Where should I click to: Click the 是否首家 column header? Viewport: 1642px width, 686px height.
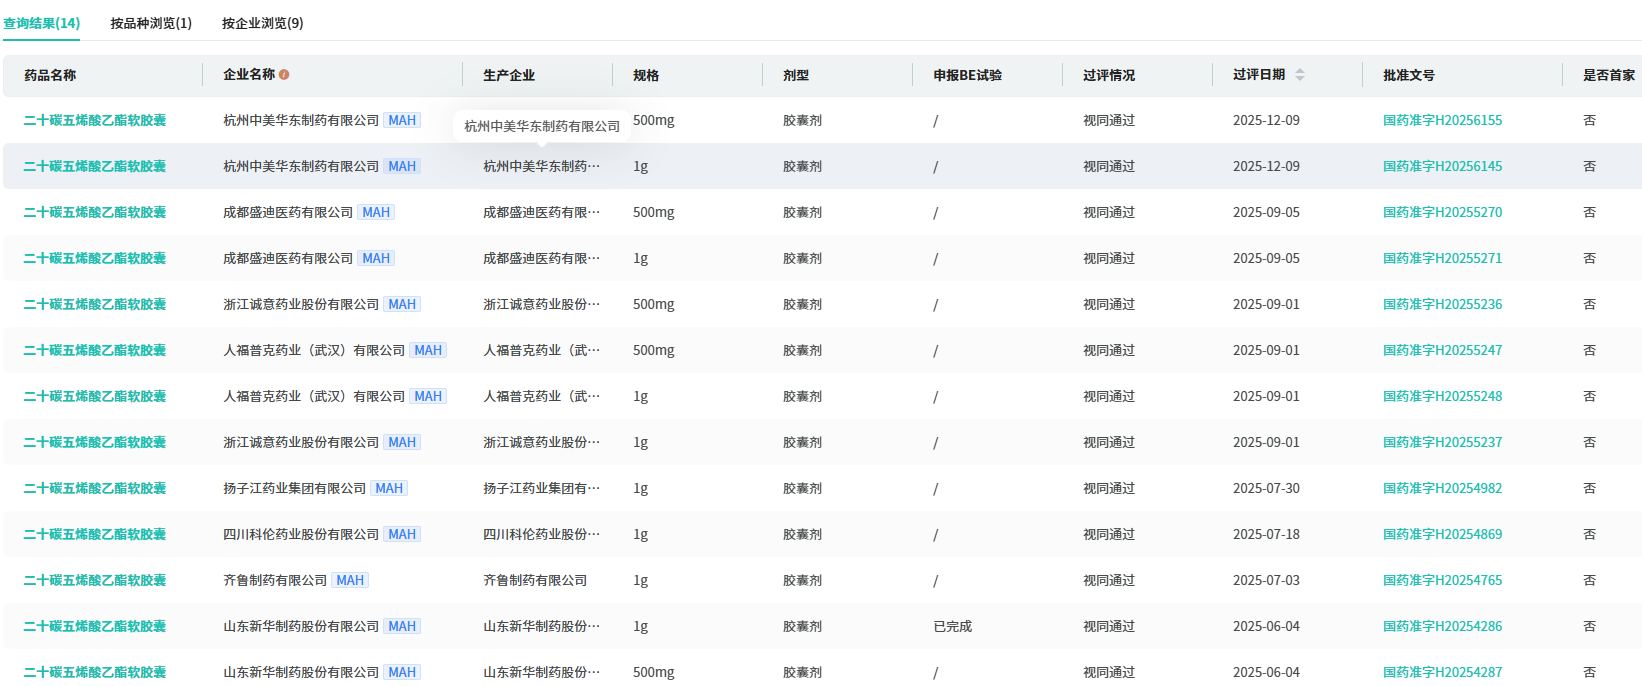(1609, 75)
